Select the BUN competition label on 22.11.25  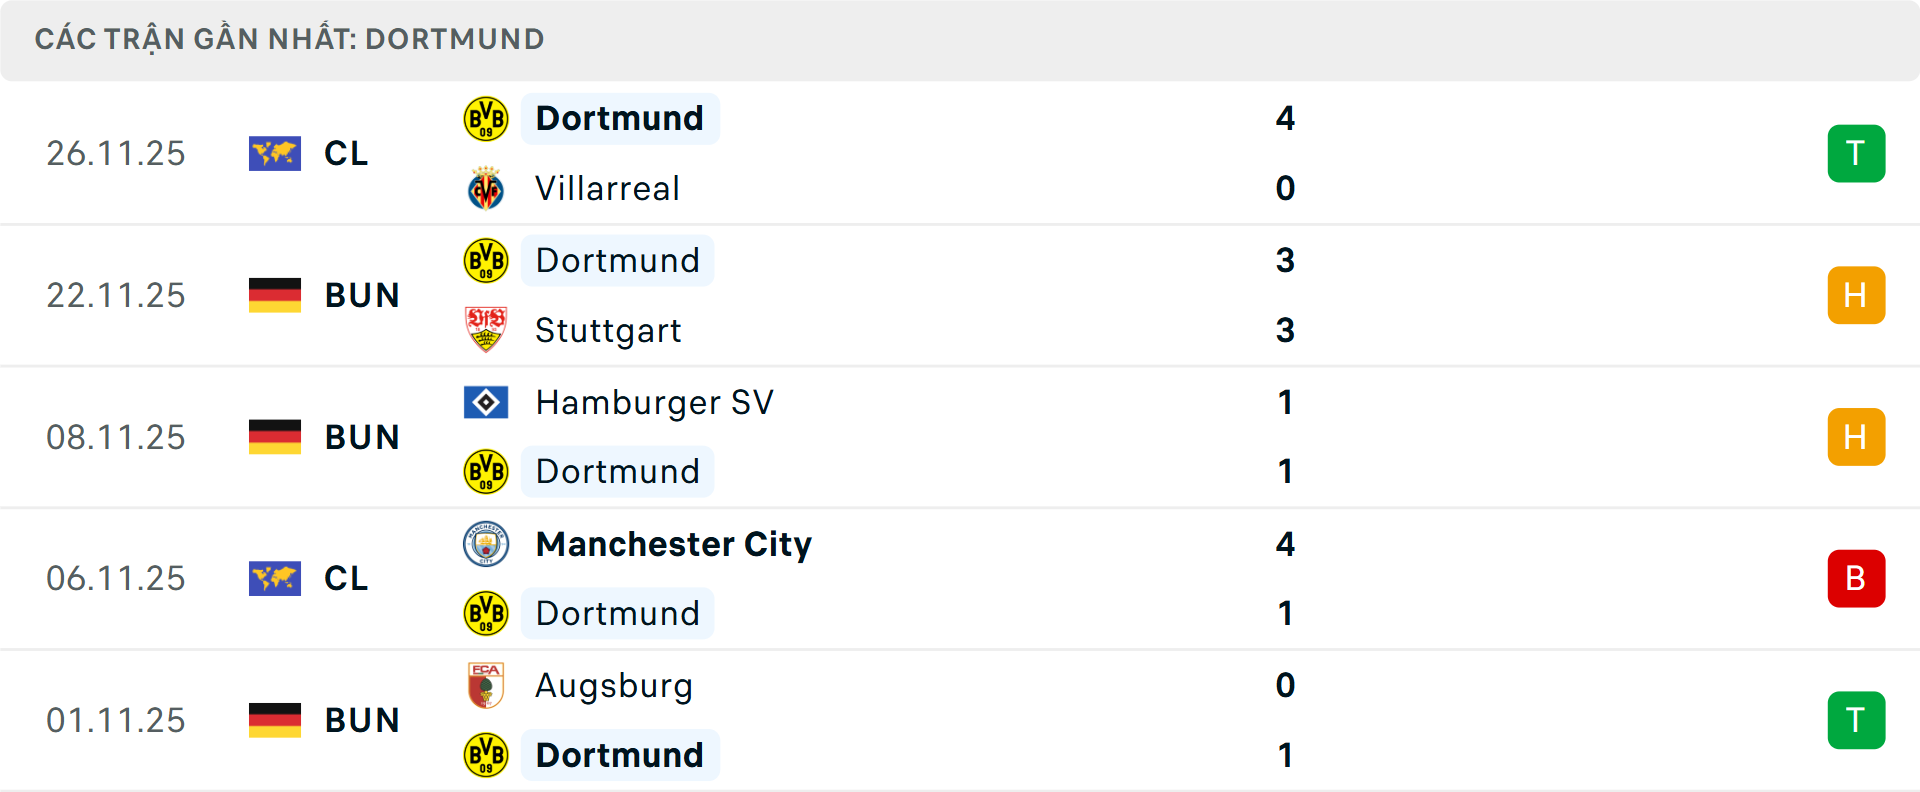(x=362, y=295)
